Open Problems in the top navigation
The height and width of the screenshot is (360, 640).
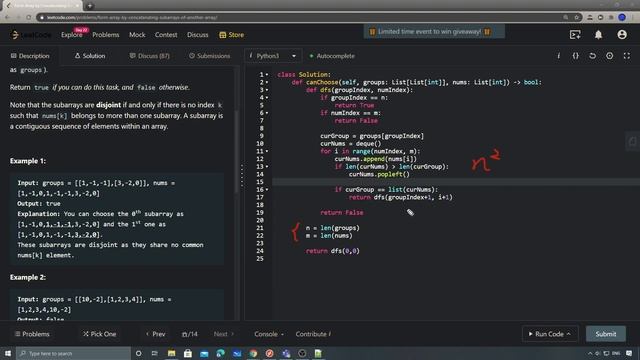(106, 35)
